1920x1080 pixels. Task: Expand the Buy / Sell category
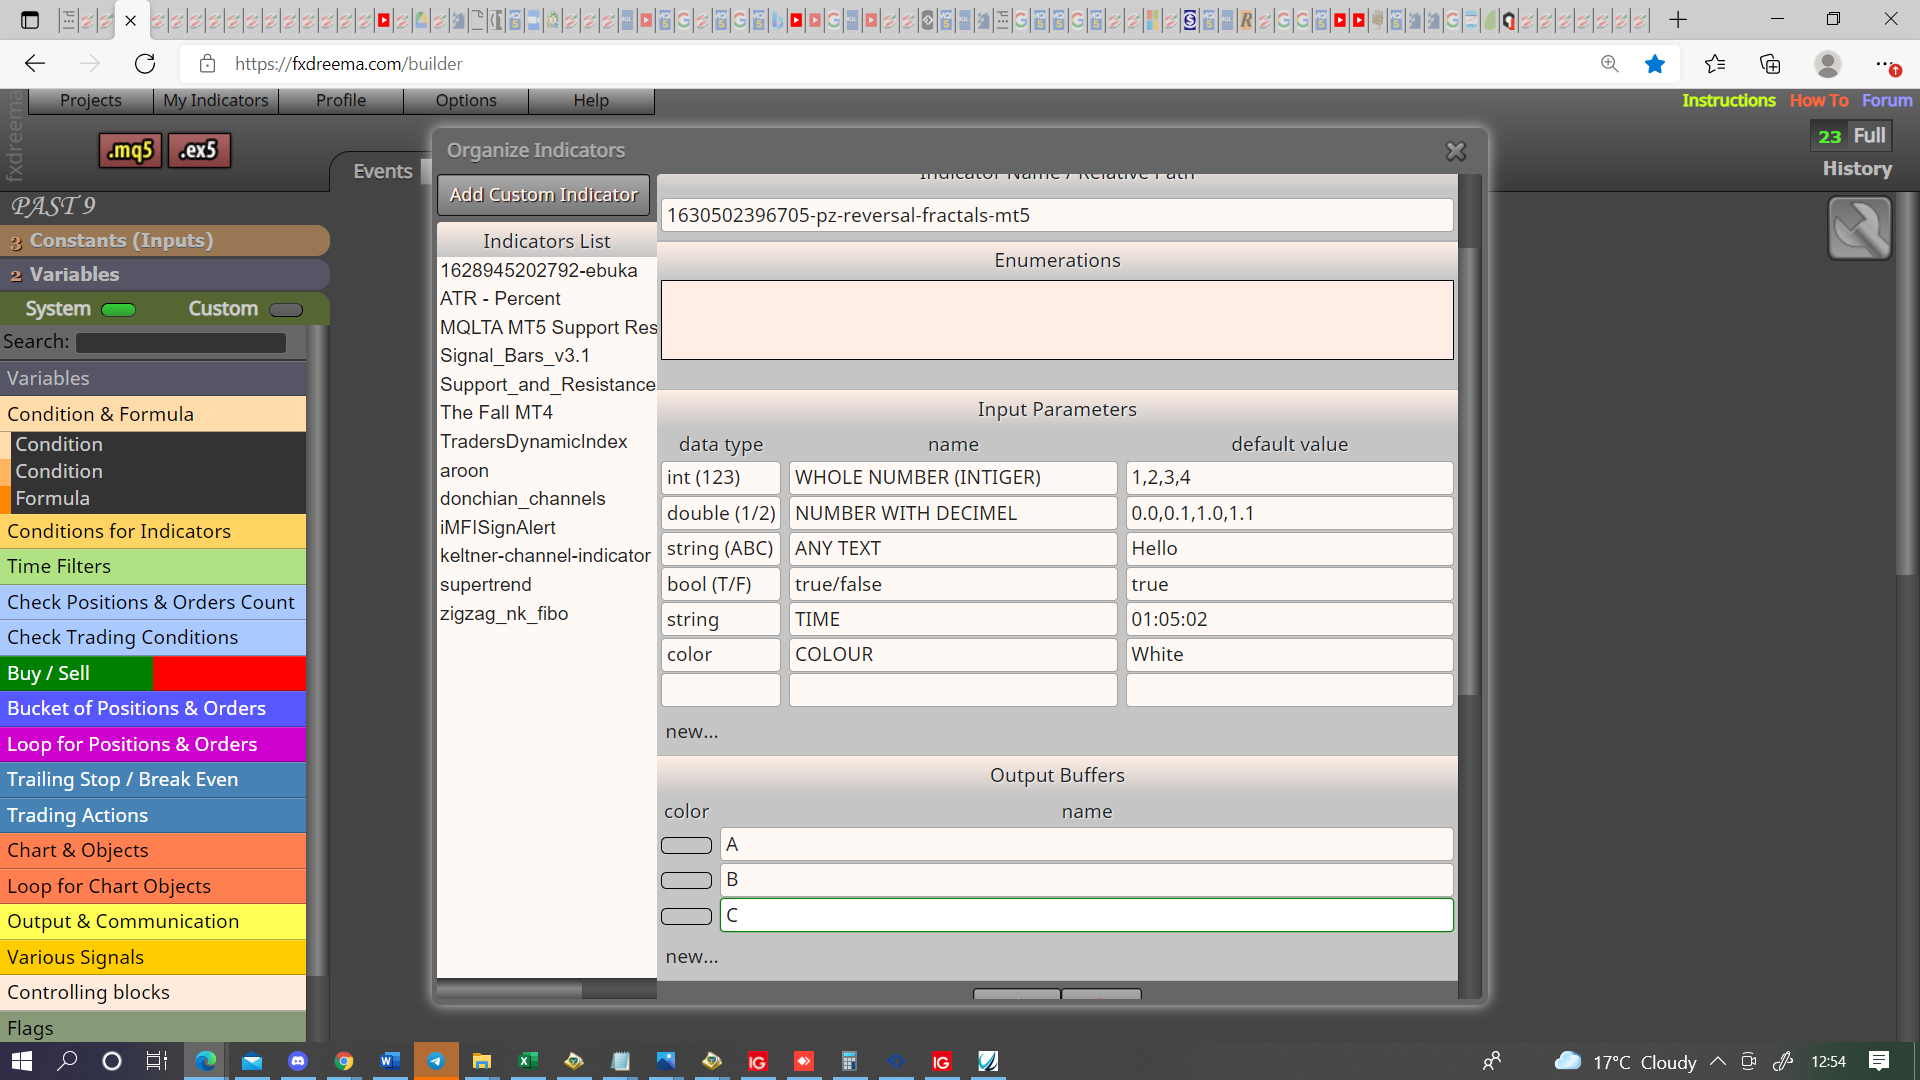153,673
